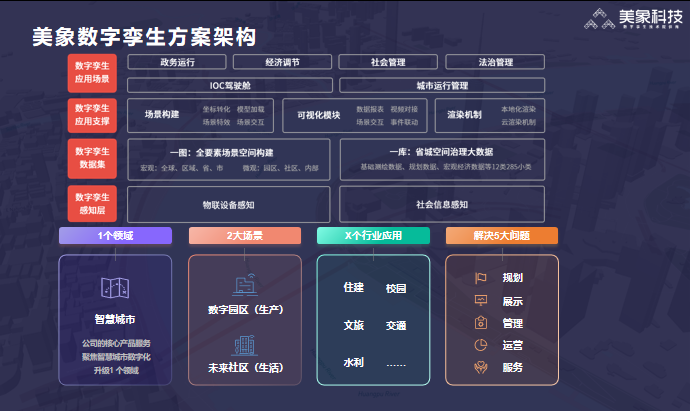Switch to the 2大场景 header tab
Viewport: 690px width, 411px height.
tap(244, 236)
